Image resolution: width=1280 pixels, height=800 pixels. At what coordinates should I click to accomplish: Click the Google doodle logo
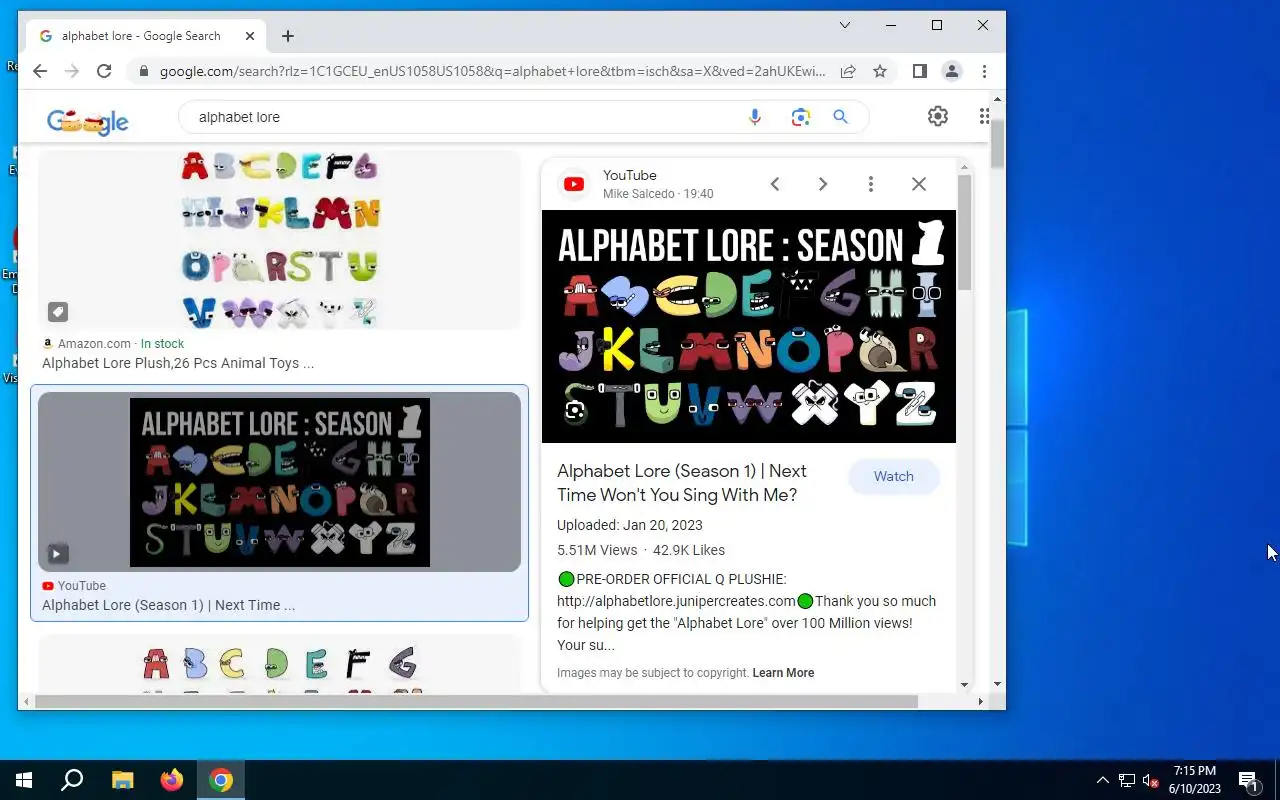coord(88,122)
